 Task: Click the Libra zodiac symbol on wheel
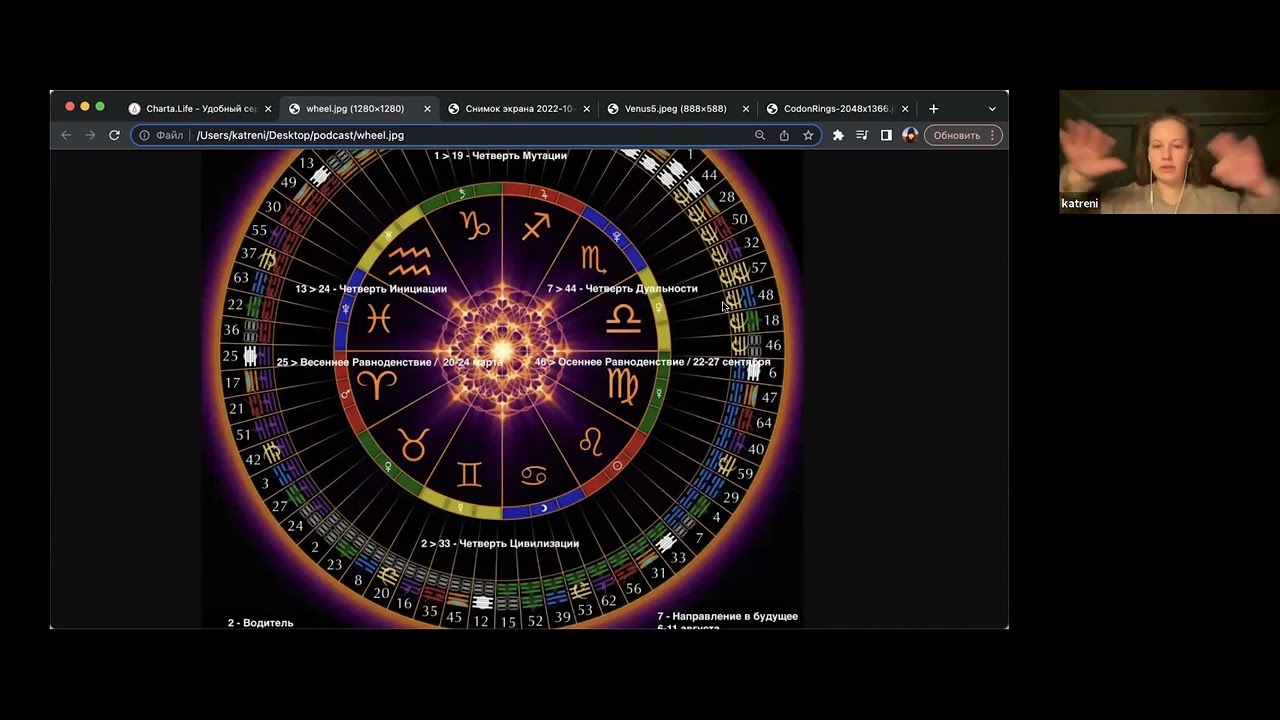(x=623, y=319)
